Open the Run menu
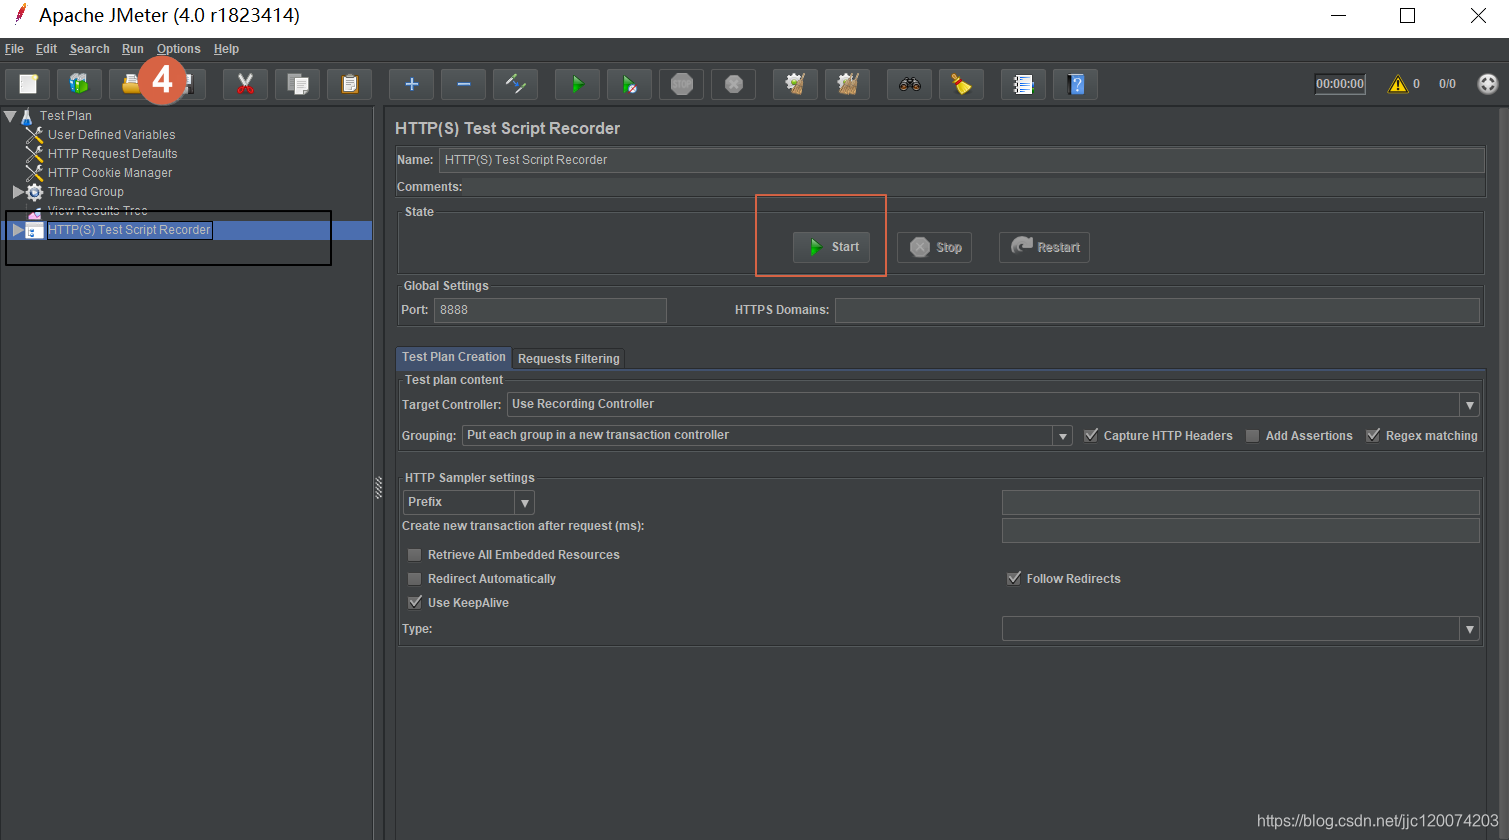This screenshot has width=1509, height=840. coord(133,49)
